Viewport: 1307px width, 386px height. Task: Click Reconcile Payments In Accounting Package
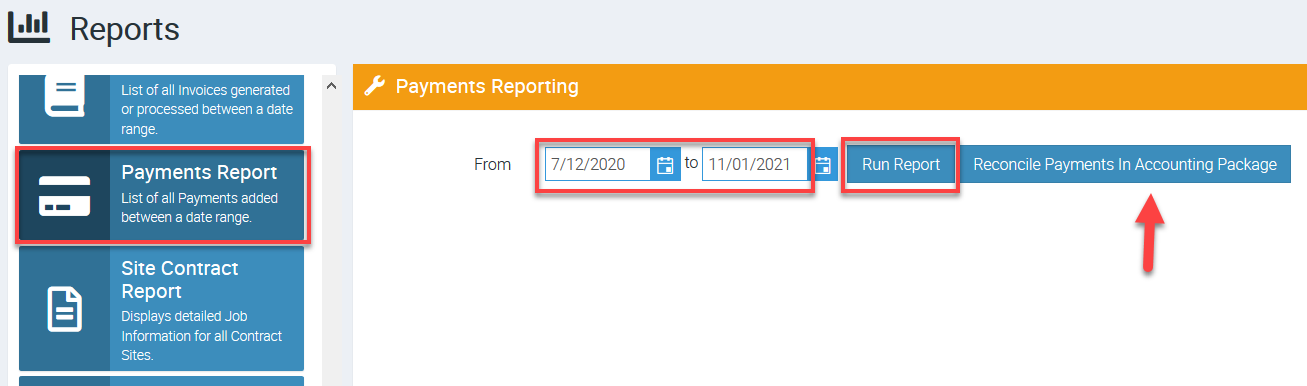(1125, 165)
